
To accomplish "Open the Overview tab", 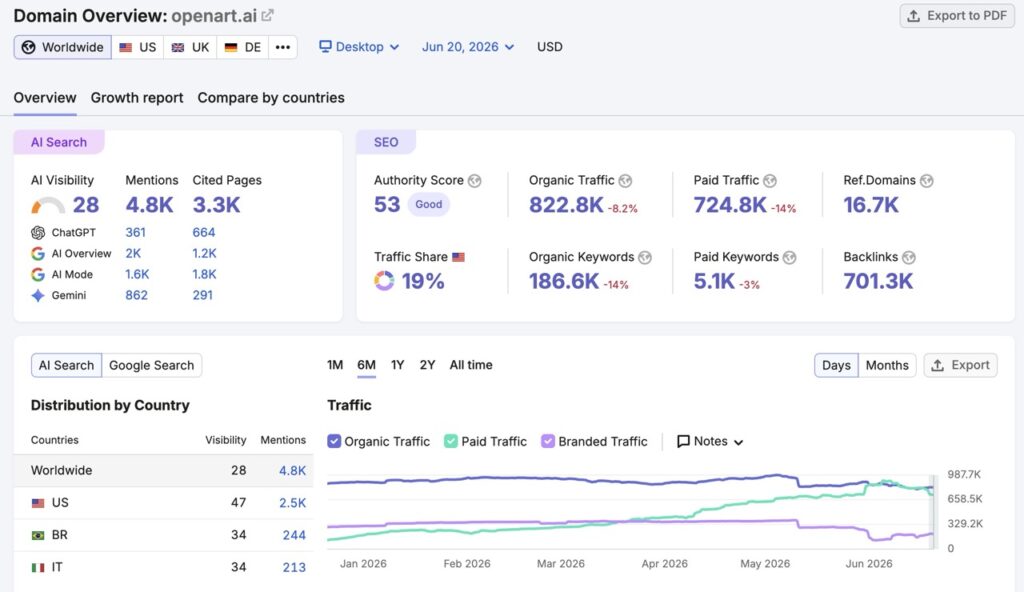I will [45, 98].
